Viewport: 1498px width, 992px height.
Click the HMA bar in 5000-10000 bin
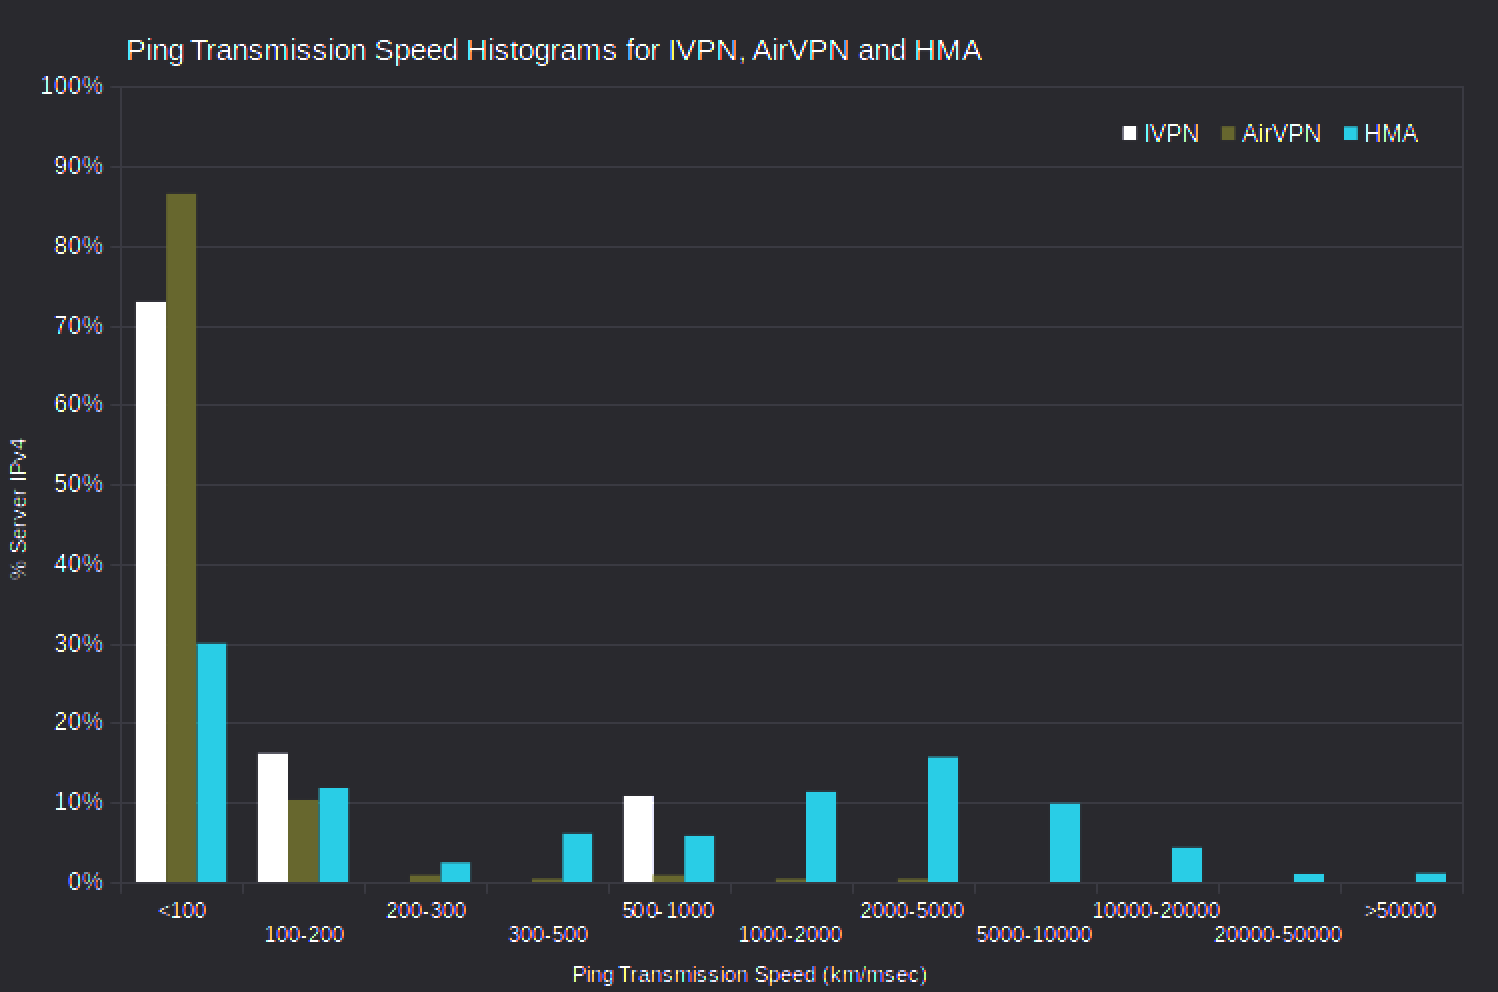pyautogui.click(x=1065, y=843)
